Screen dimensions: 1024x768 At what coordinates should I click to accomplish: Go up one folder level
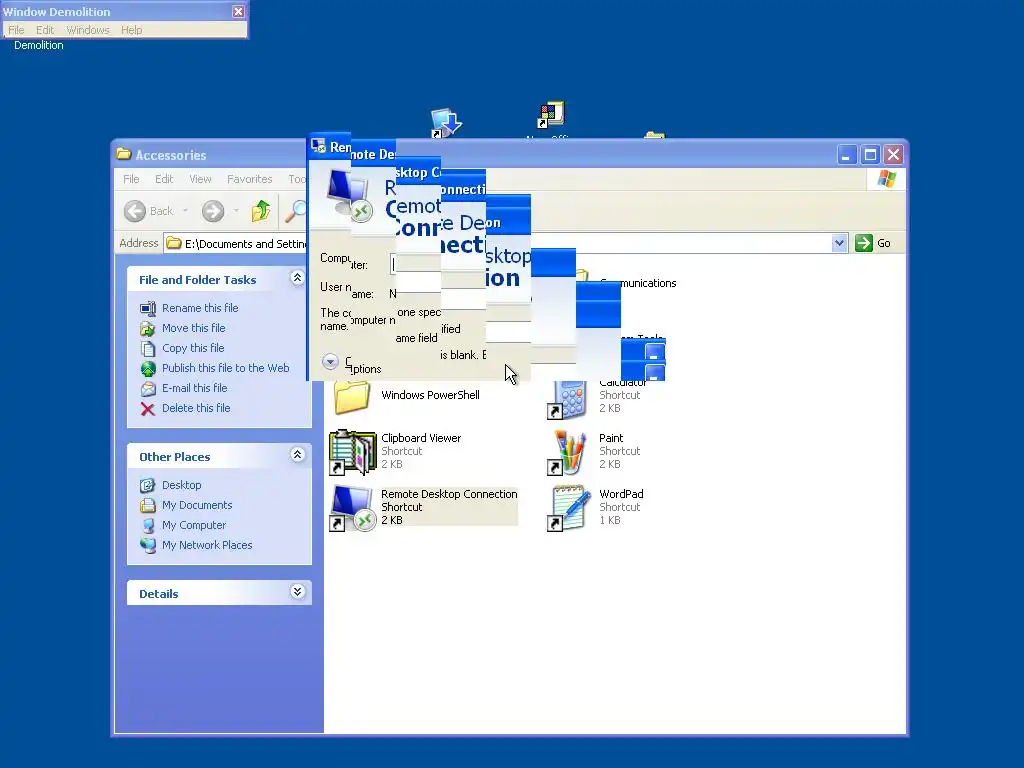pos(261,211)
